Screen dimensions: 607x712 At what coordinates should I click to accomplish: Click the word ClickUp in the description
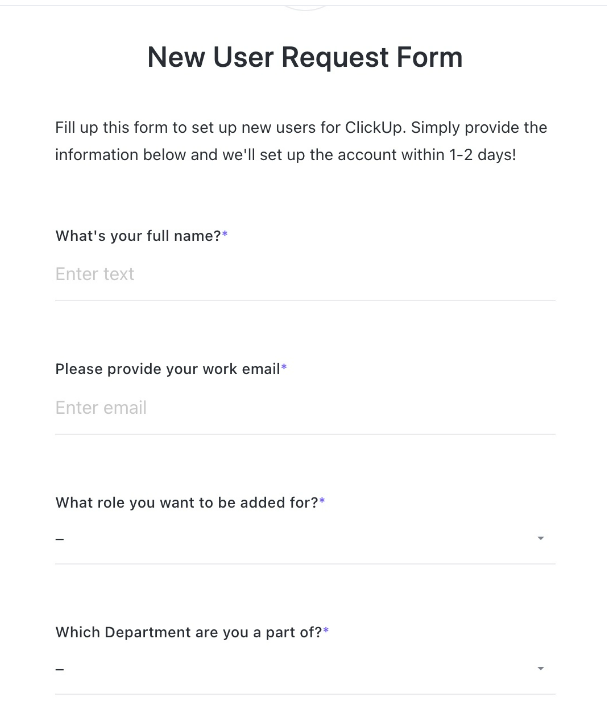click(x=374, y=128)
